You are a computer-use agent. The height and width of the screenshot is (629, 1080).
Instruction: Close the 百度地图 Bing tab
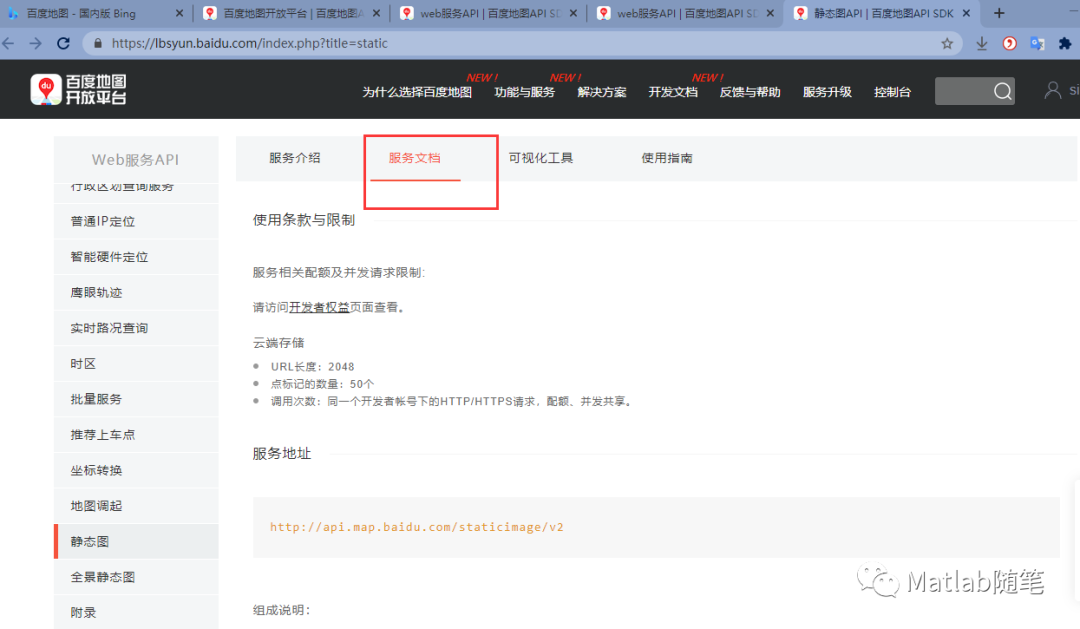pos(179,13)
